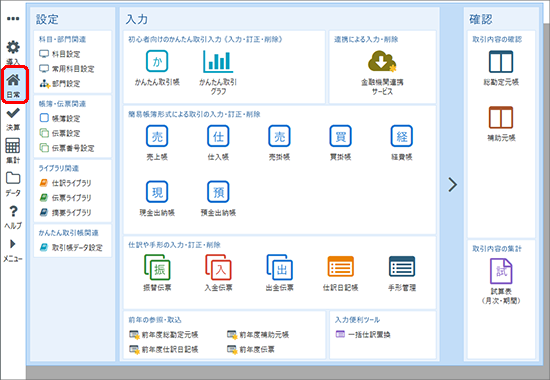This screenshot has height=380, width=550.
Task: Open the 仕入帳 ledger
Action: 218,136
